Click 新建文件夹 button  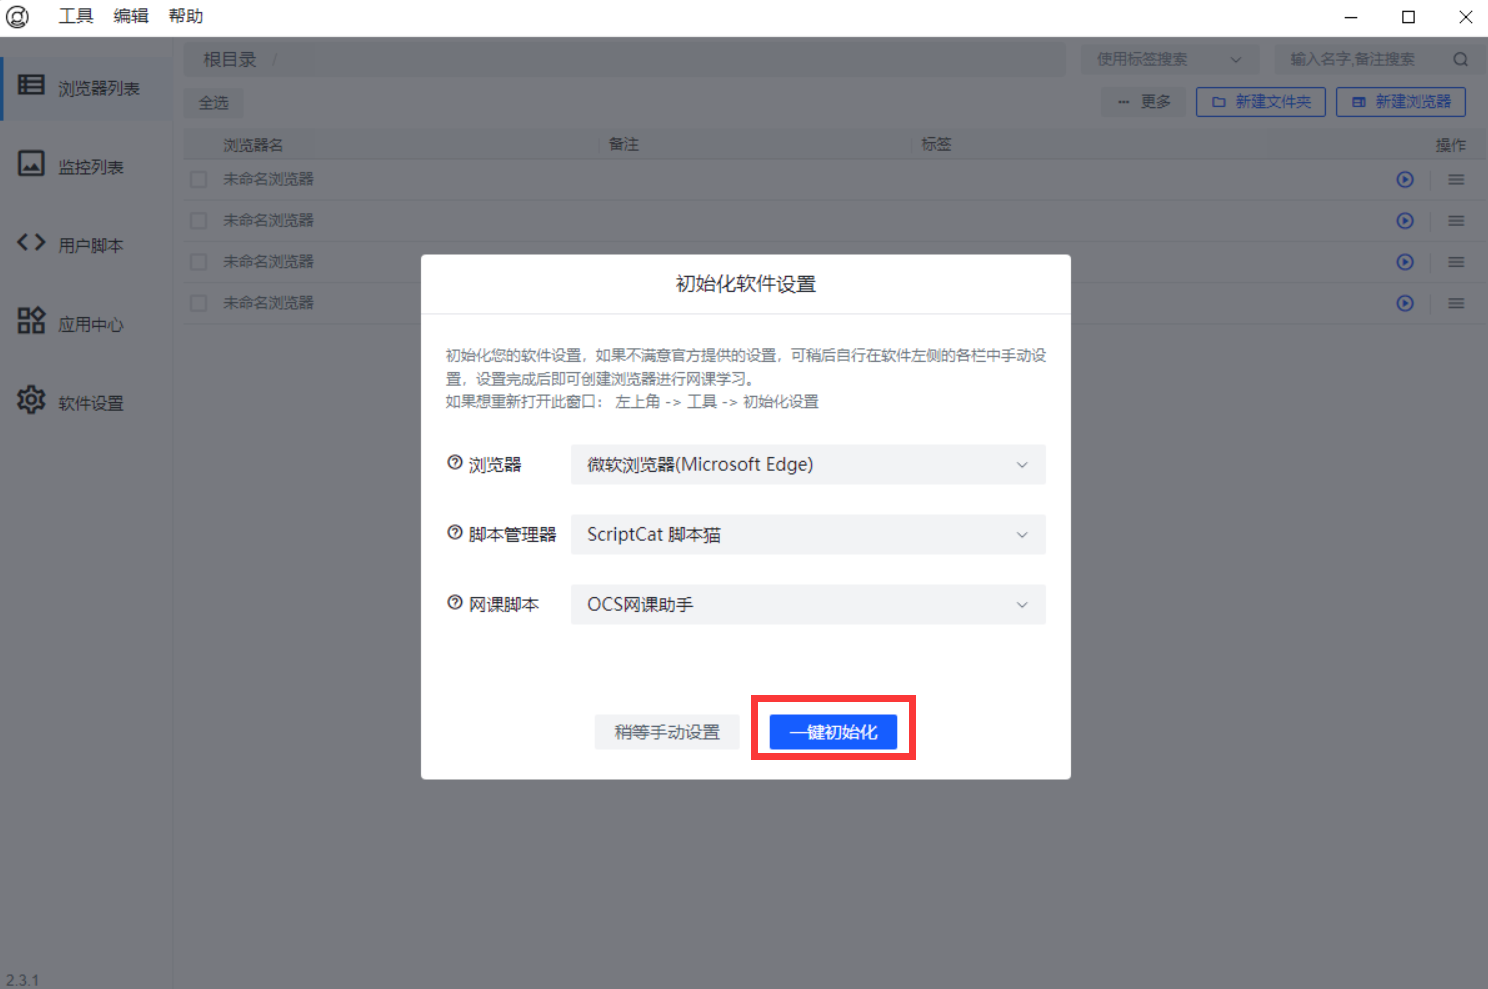[x=1261, y=102]
